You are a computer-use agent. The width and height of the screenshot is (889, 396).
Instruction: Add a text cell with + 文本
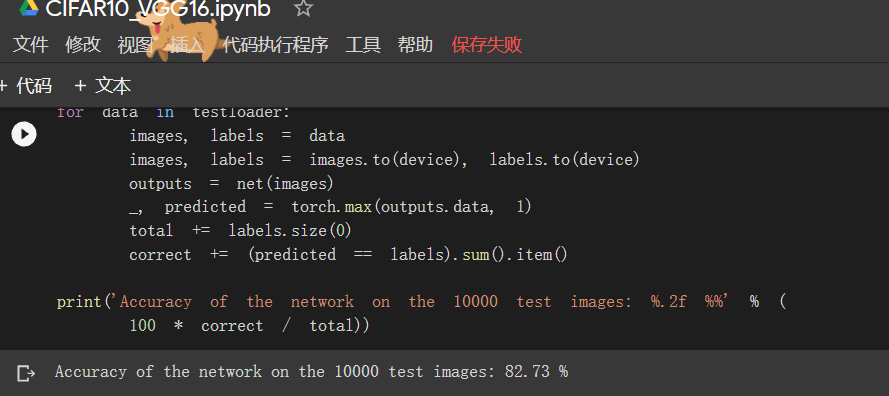pyautogui.click(x=103, y=86)
